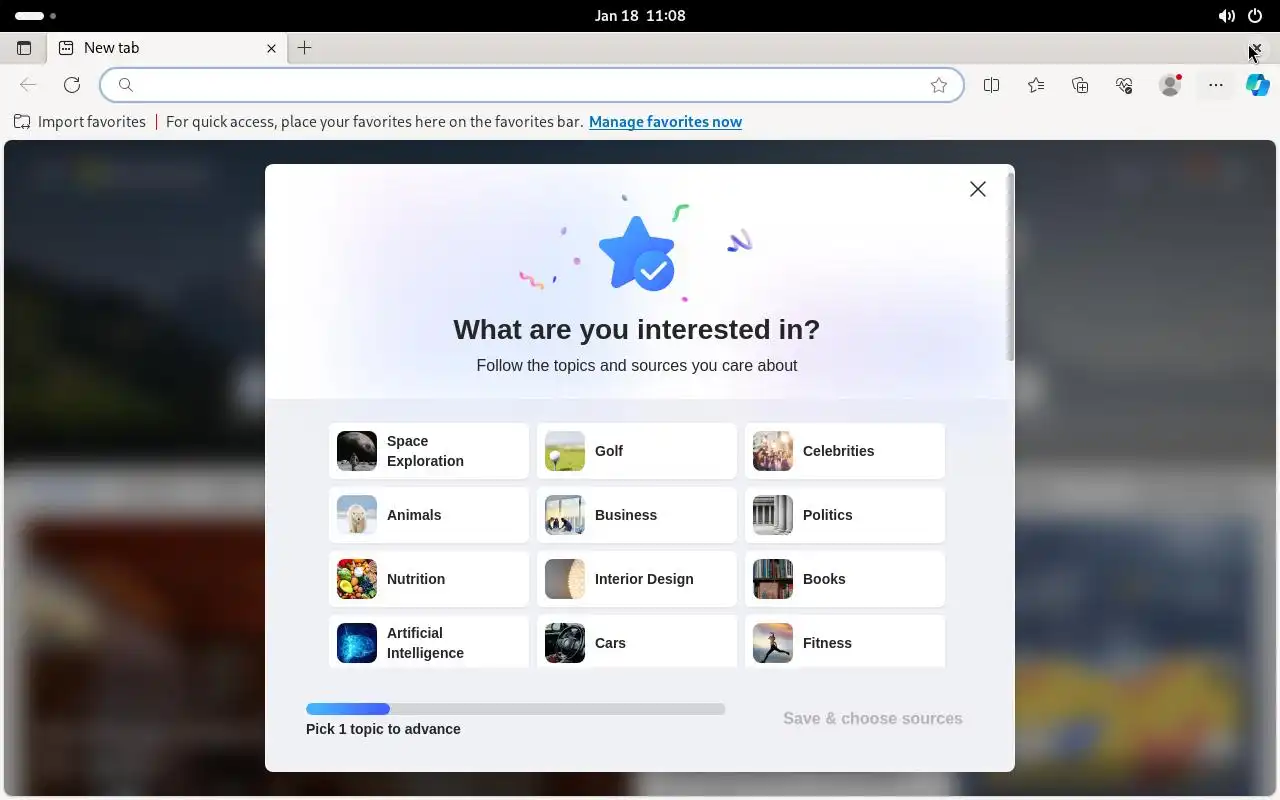Select the Business topic
Viewport: 1280px width, 800px height.
tap(637, 515)
